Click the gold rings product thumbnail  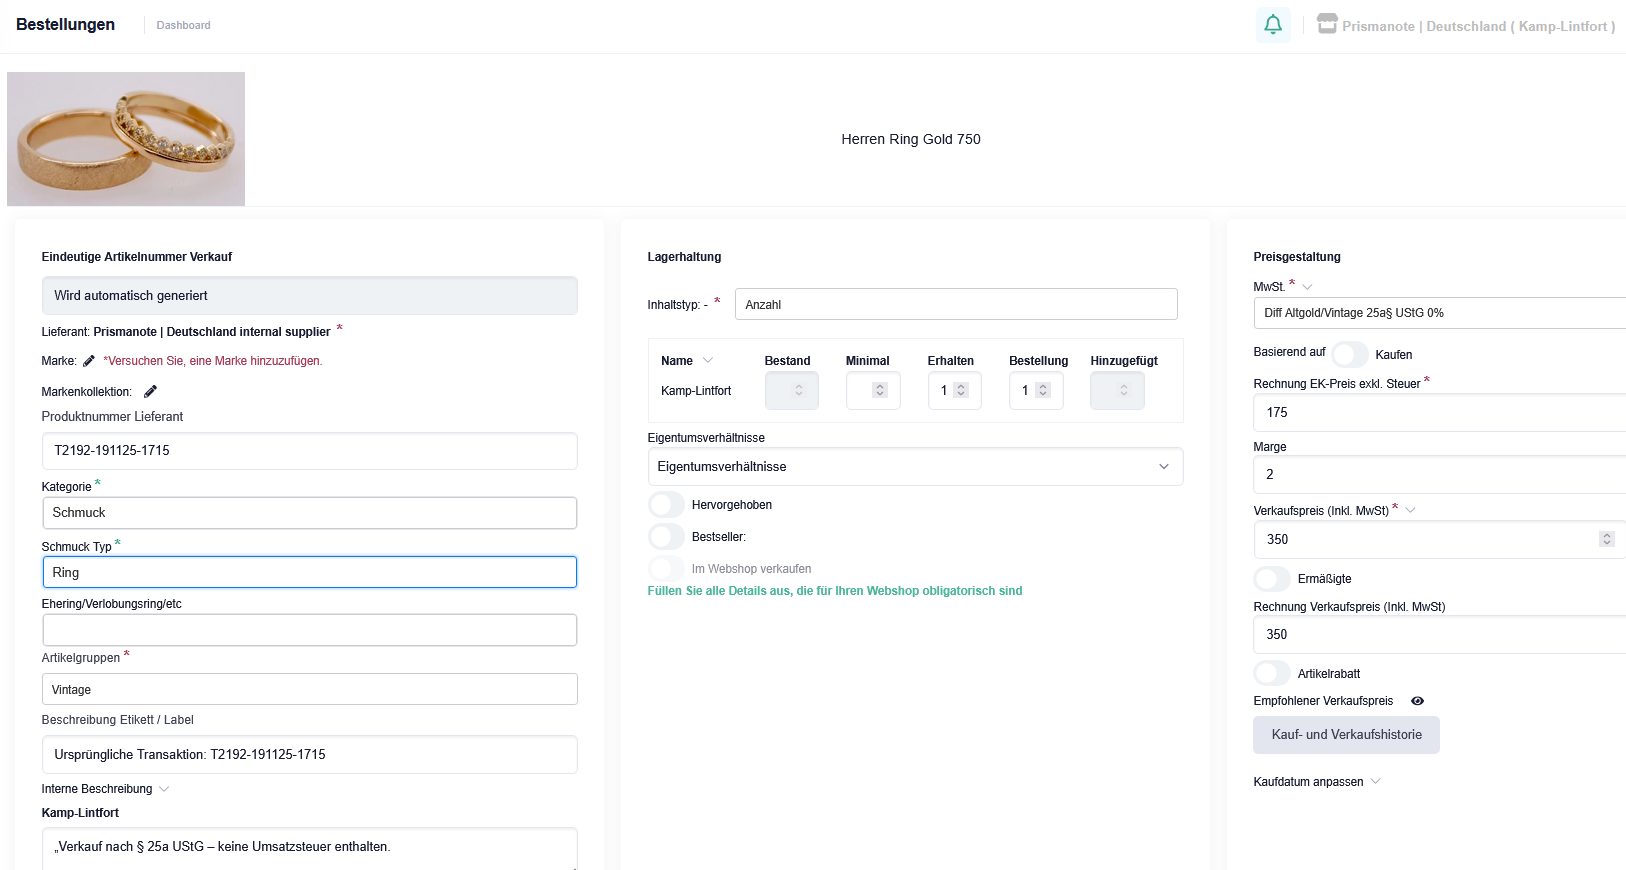(x=126, y=139)
